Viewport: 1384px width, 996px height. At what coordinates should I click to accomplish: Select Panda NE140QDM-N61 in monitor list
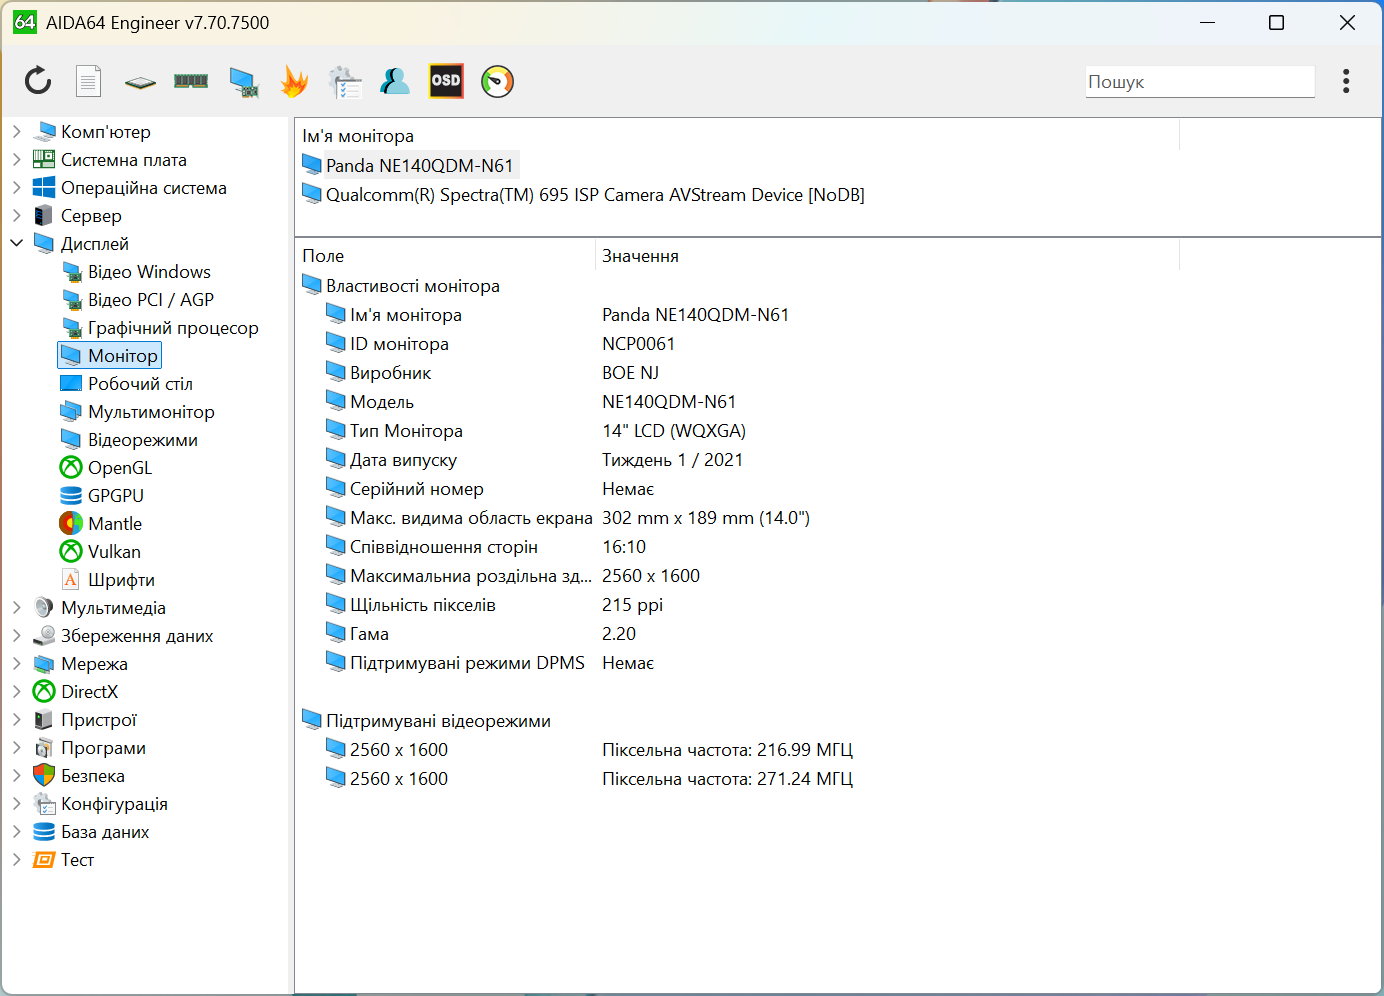[x=419, y=165]
